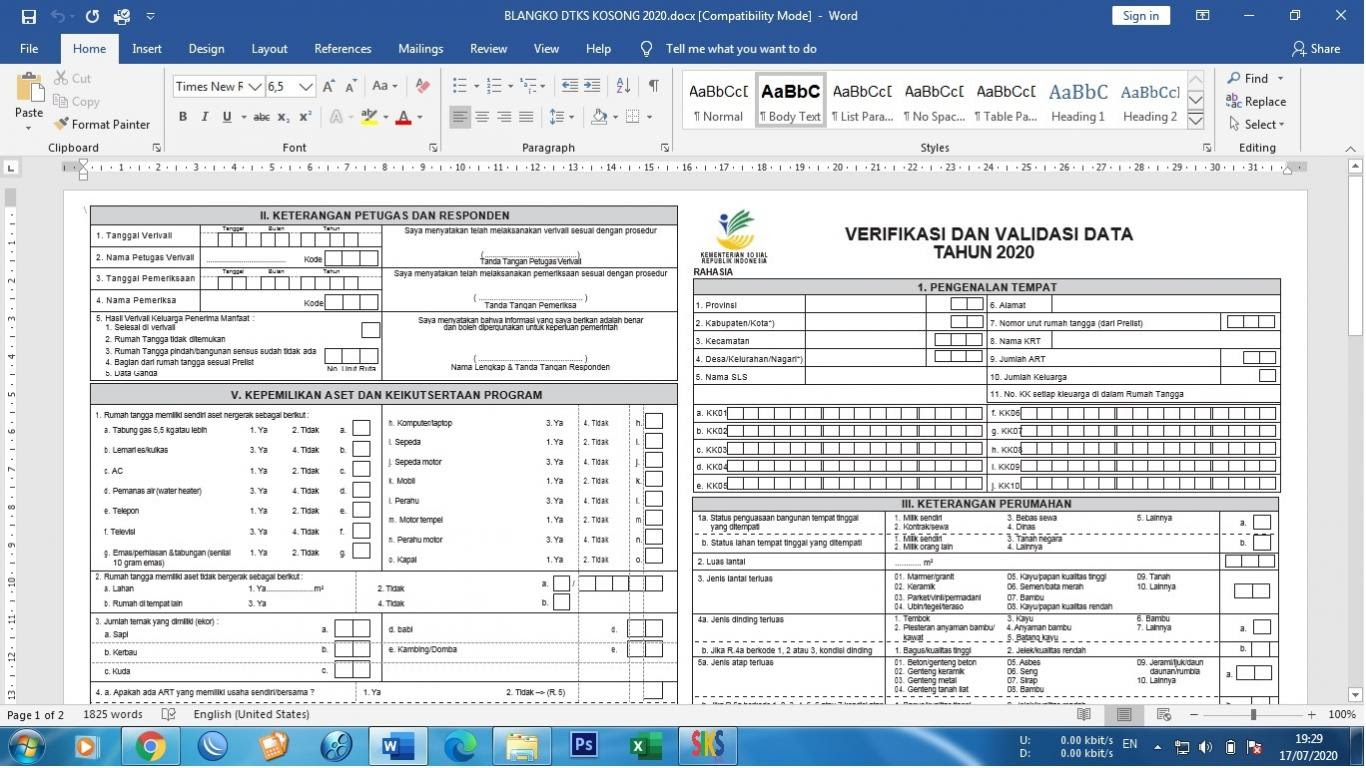Tick the box for Pemanas air row d
This screenshot has height=768, width=1366.
[x=361, y=490]
